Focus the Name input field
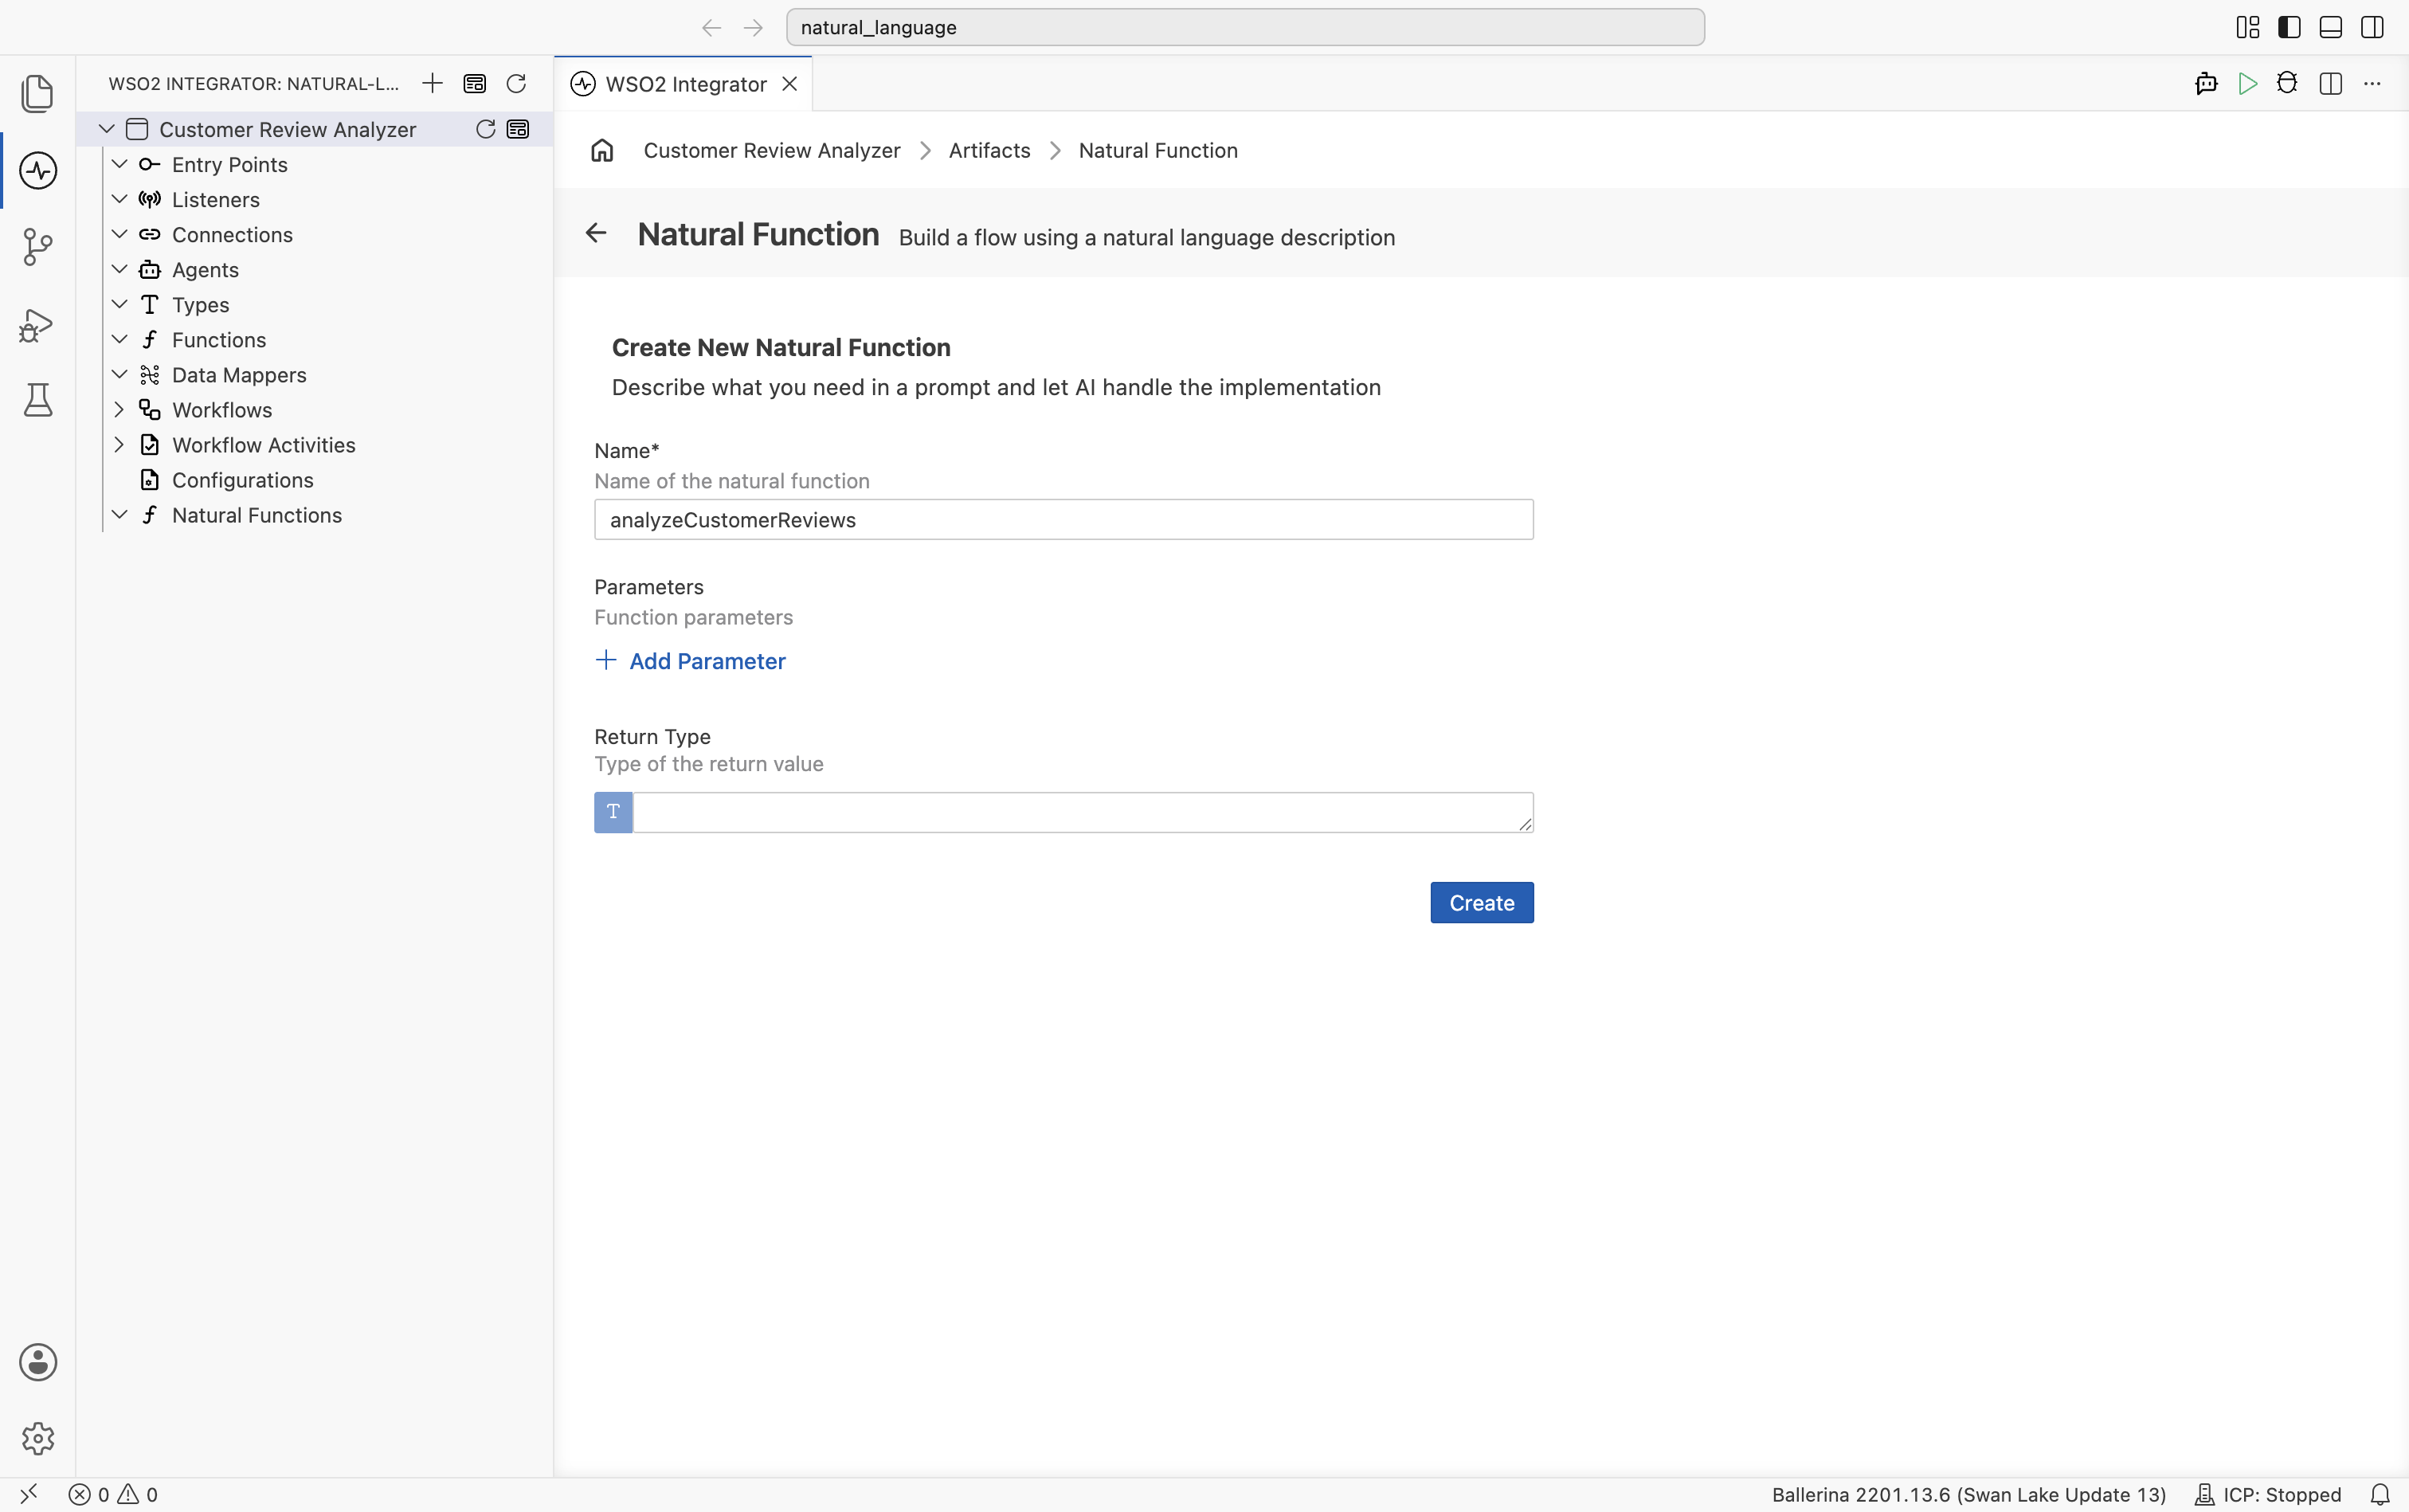 [1063, 520]
